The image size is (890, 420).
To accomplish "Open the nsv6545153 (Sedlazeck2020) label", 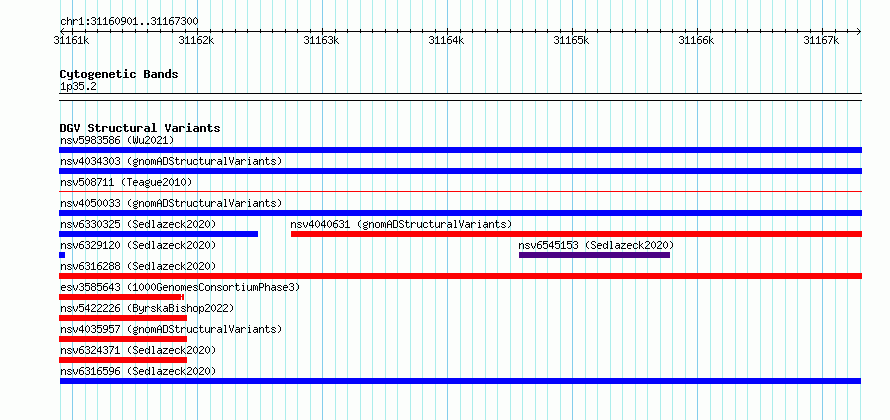I will coord(596,245).
